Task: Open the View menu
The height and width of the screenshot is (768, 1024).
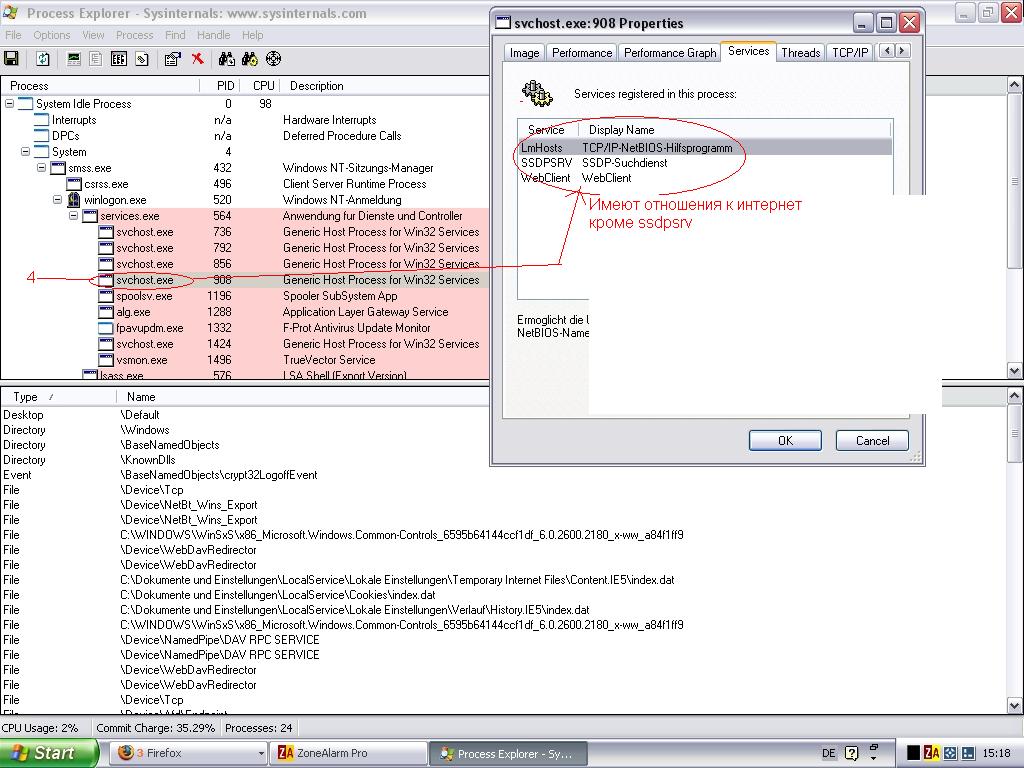Action: coord(93,35)
